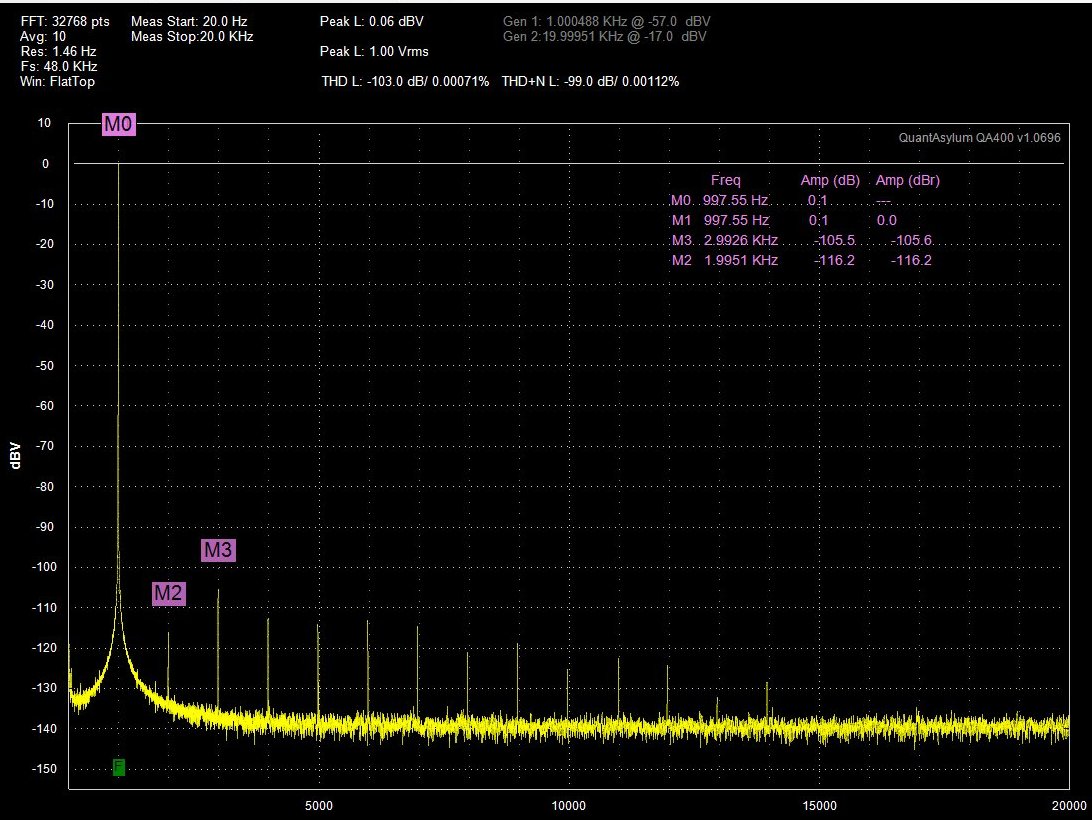This screenshot has width=1092, height=820.
Task: Click the 5000 frequency axis label
Action: tap(319, 805)
